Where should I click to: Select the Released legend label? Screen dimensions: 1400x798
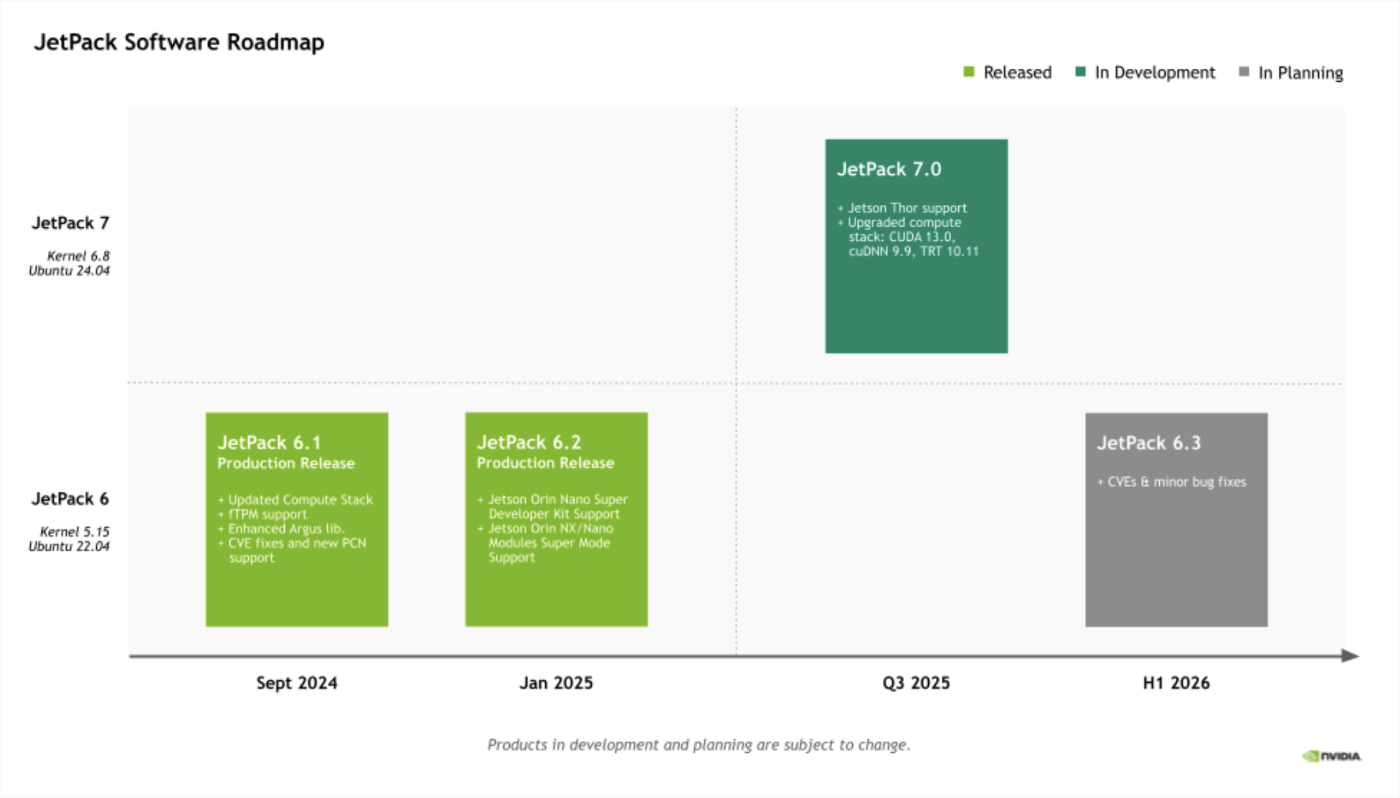click(1017, 72)
